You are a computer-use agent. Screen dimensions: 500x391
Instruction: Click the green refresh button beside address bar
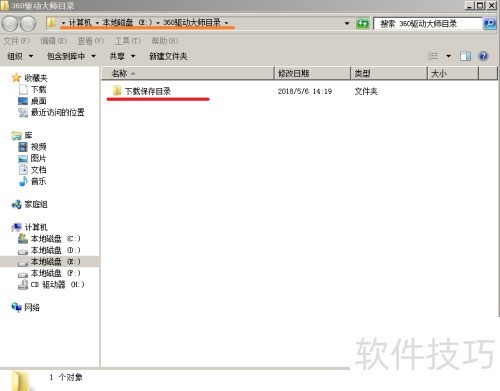pyautogui.click(x=363, y=23)
